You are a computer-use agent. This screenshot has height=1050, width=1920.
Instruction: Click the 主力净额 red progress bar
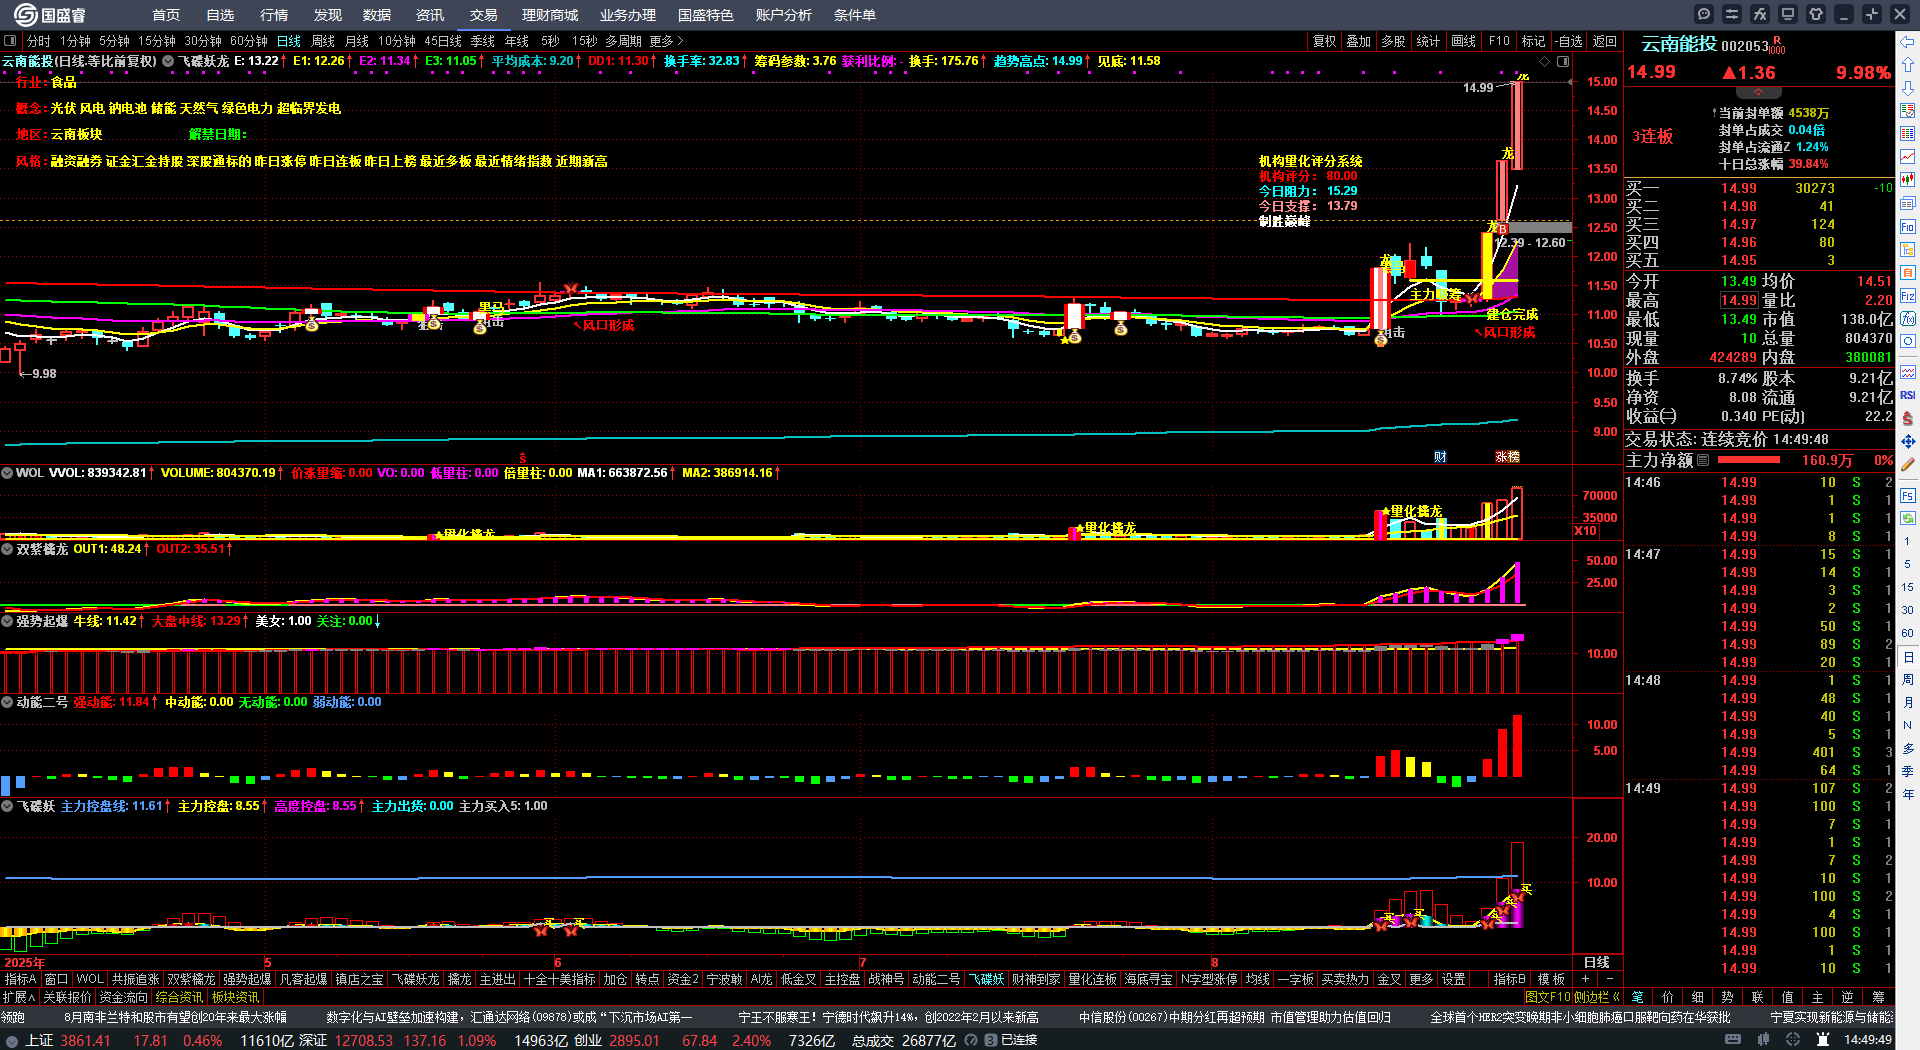1748,460
